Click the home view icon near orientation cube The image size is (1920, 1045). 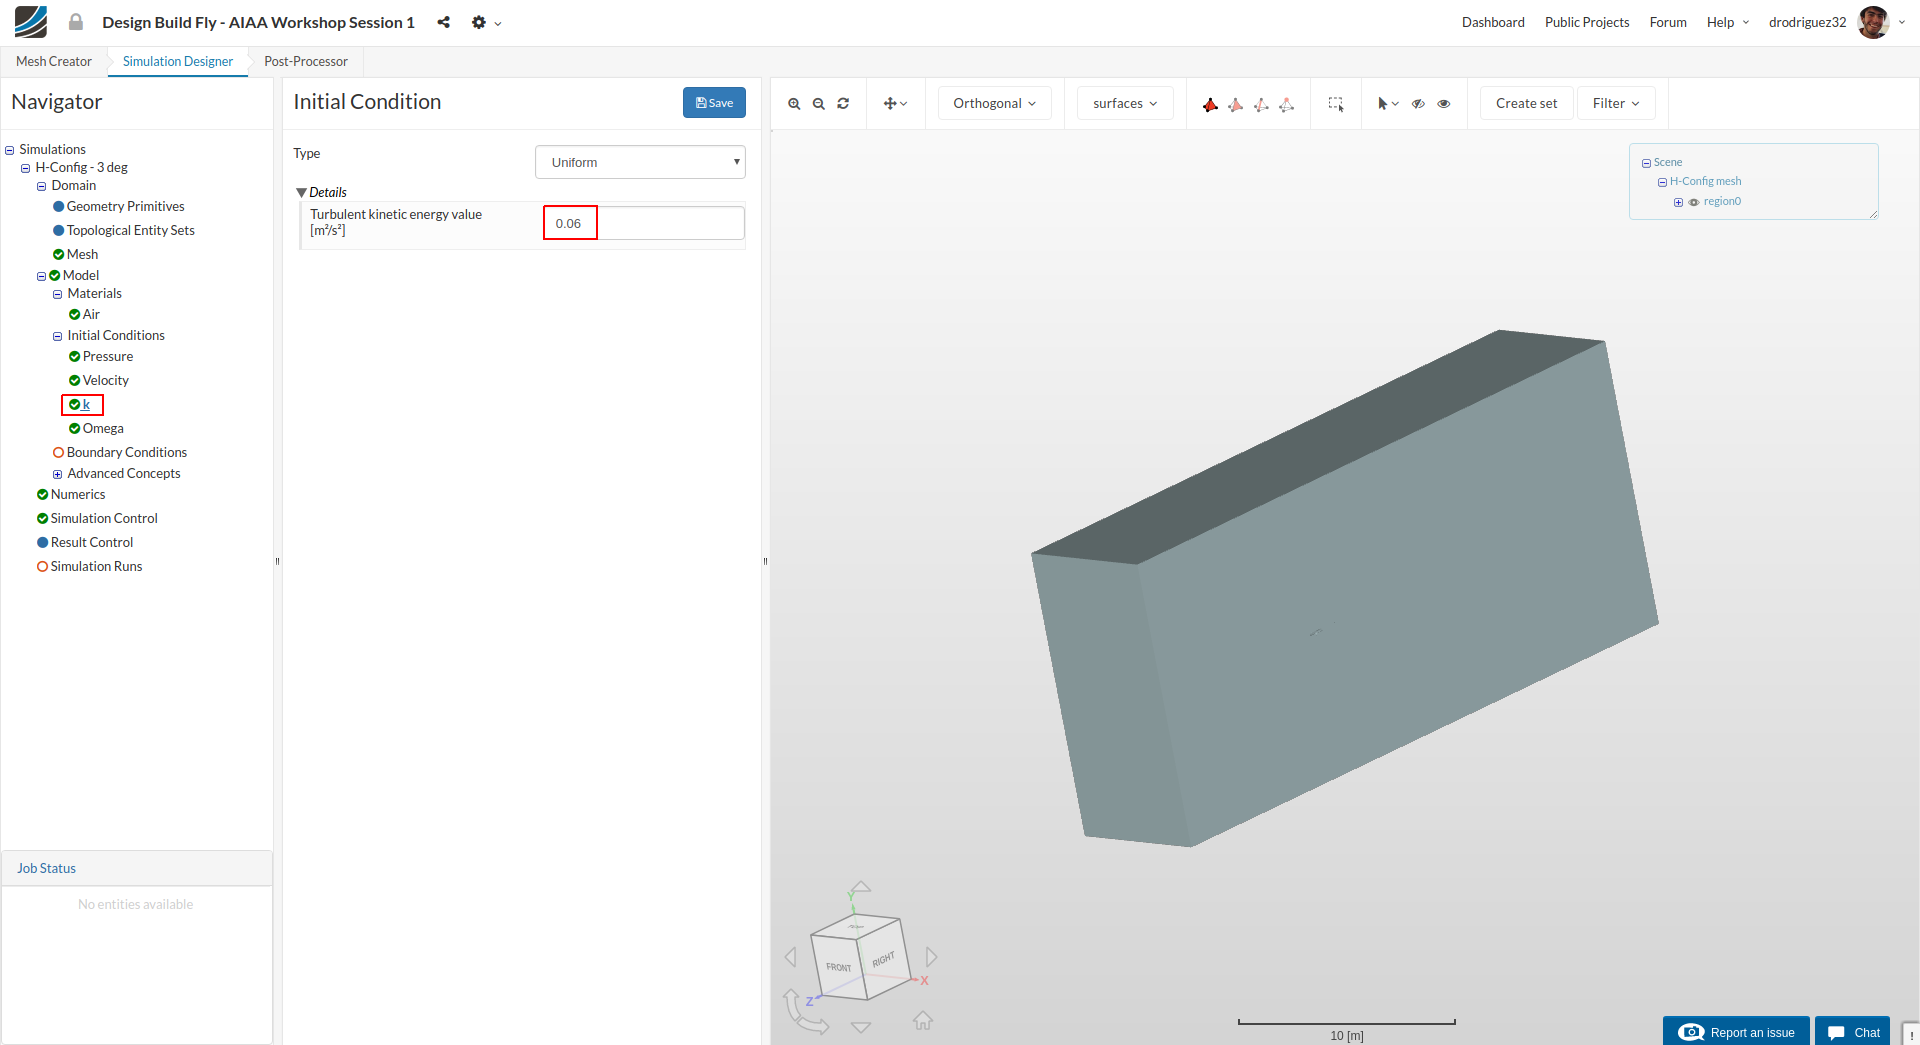922,1021
